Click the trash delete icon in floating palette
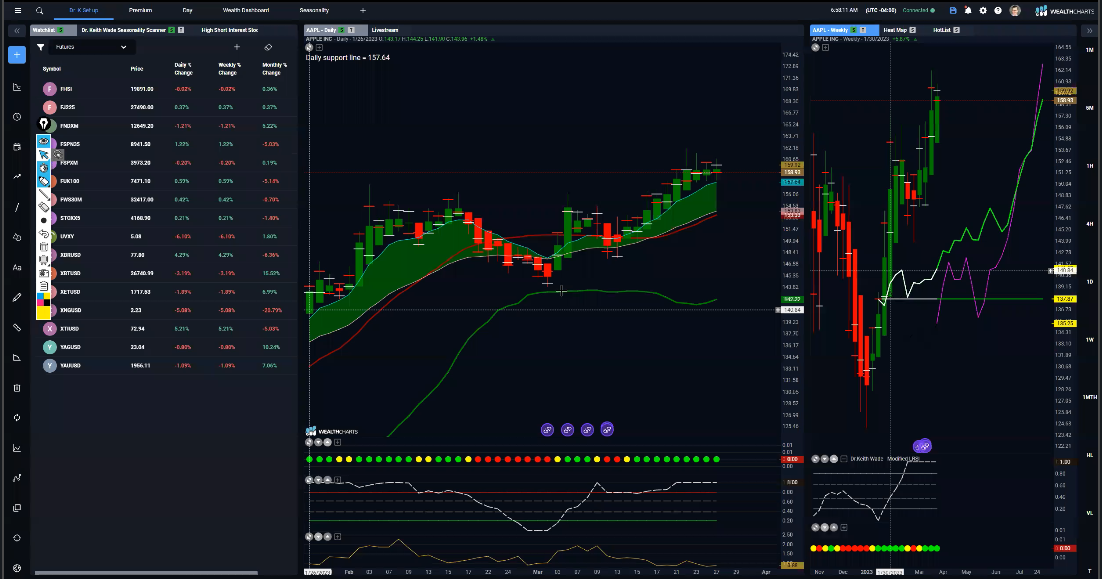1102x579 pixels. (44, 247)
